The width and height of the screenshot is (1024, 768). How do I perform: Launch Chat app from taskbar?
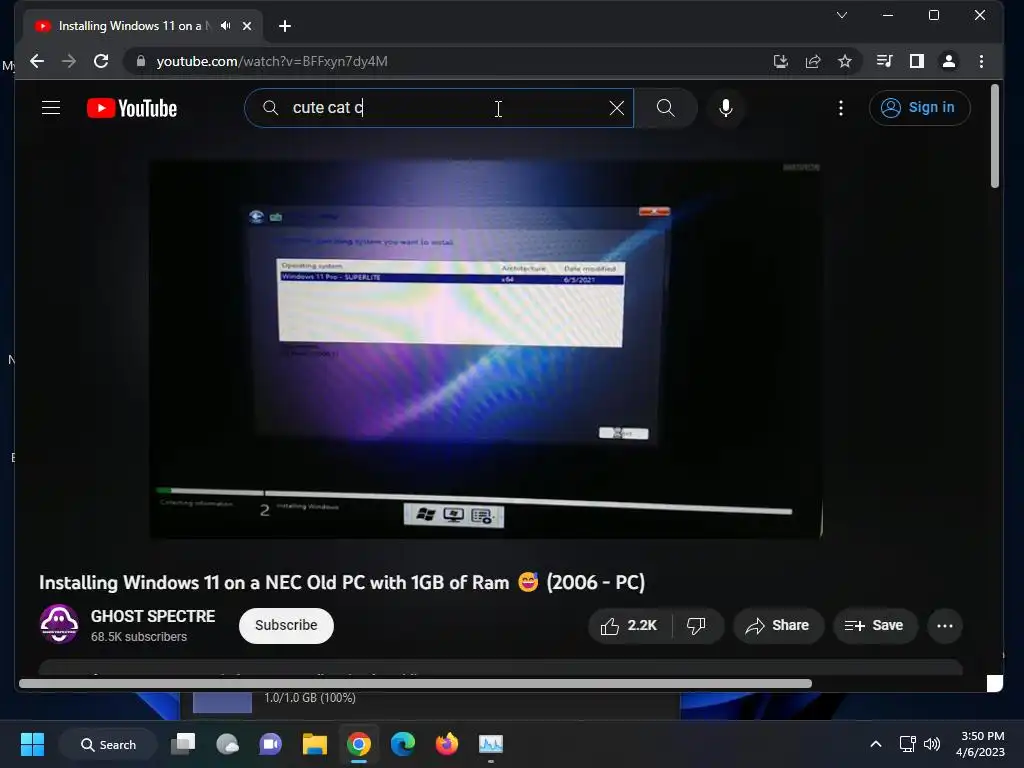(x=270, y=744)
